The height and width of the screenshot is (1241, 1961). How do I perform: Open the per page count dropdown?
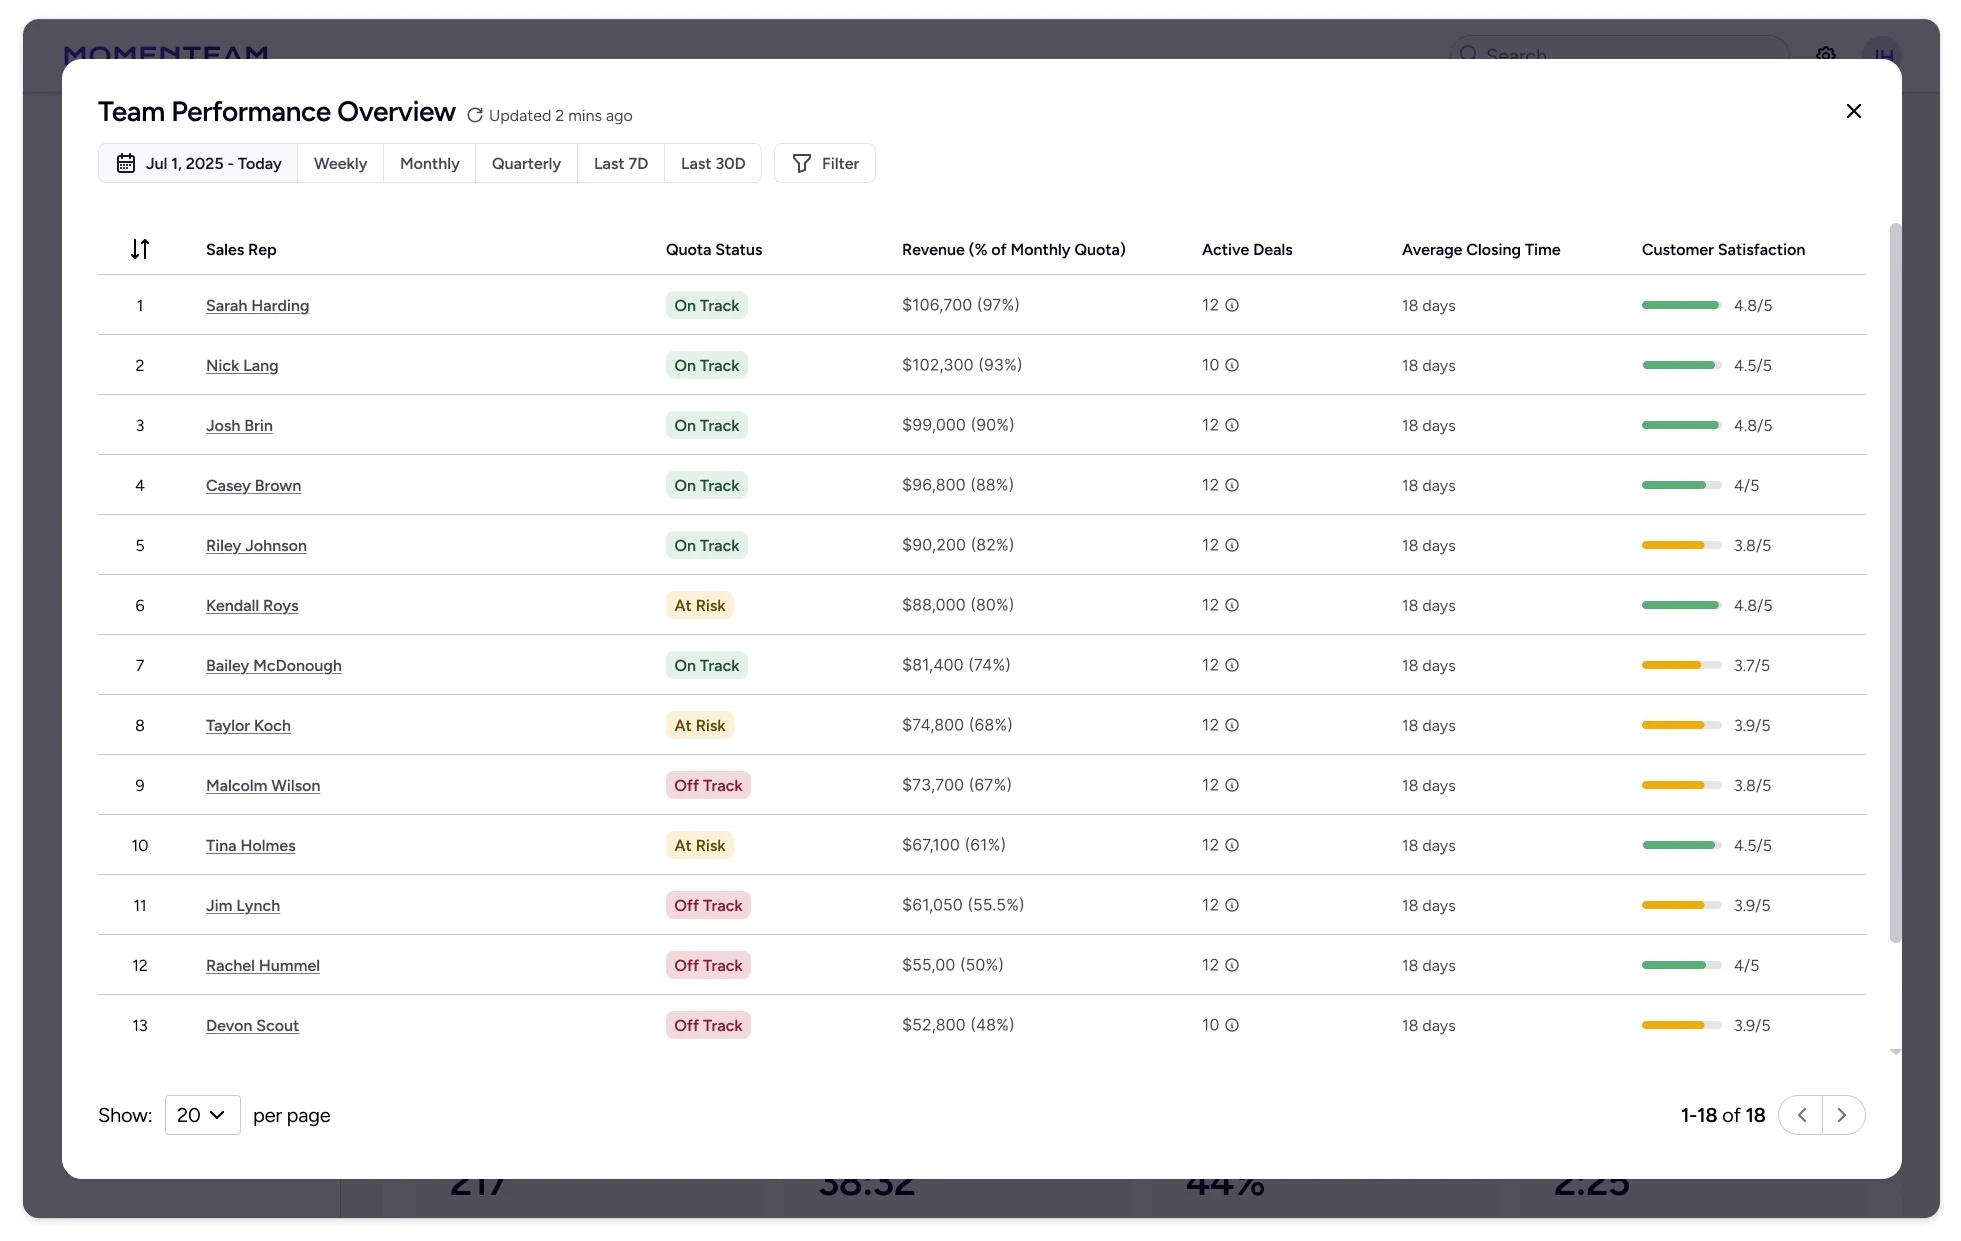click(x=202, y=1115)
